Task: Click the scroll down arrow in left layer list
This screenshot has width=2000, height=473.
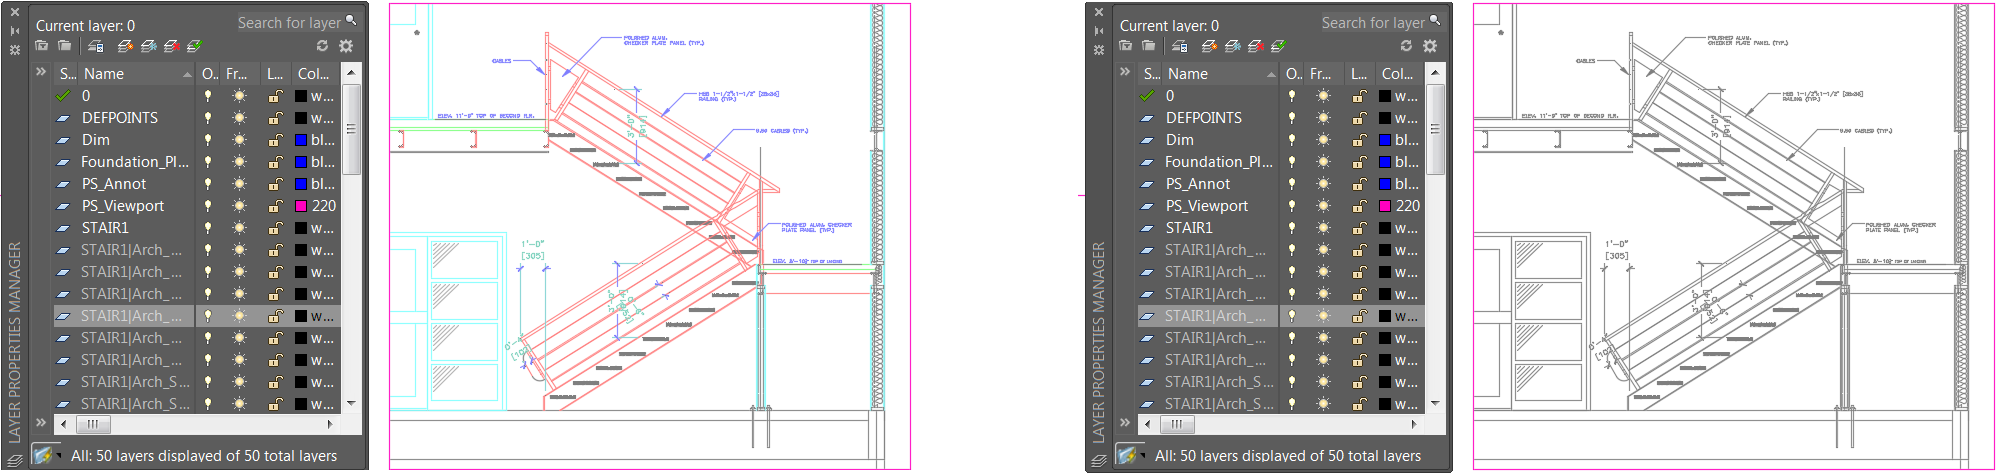Action: tap(351, 403)
